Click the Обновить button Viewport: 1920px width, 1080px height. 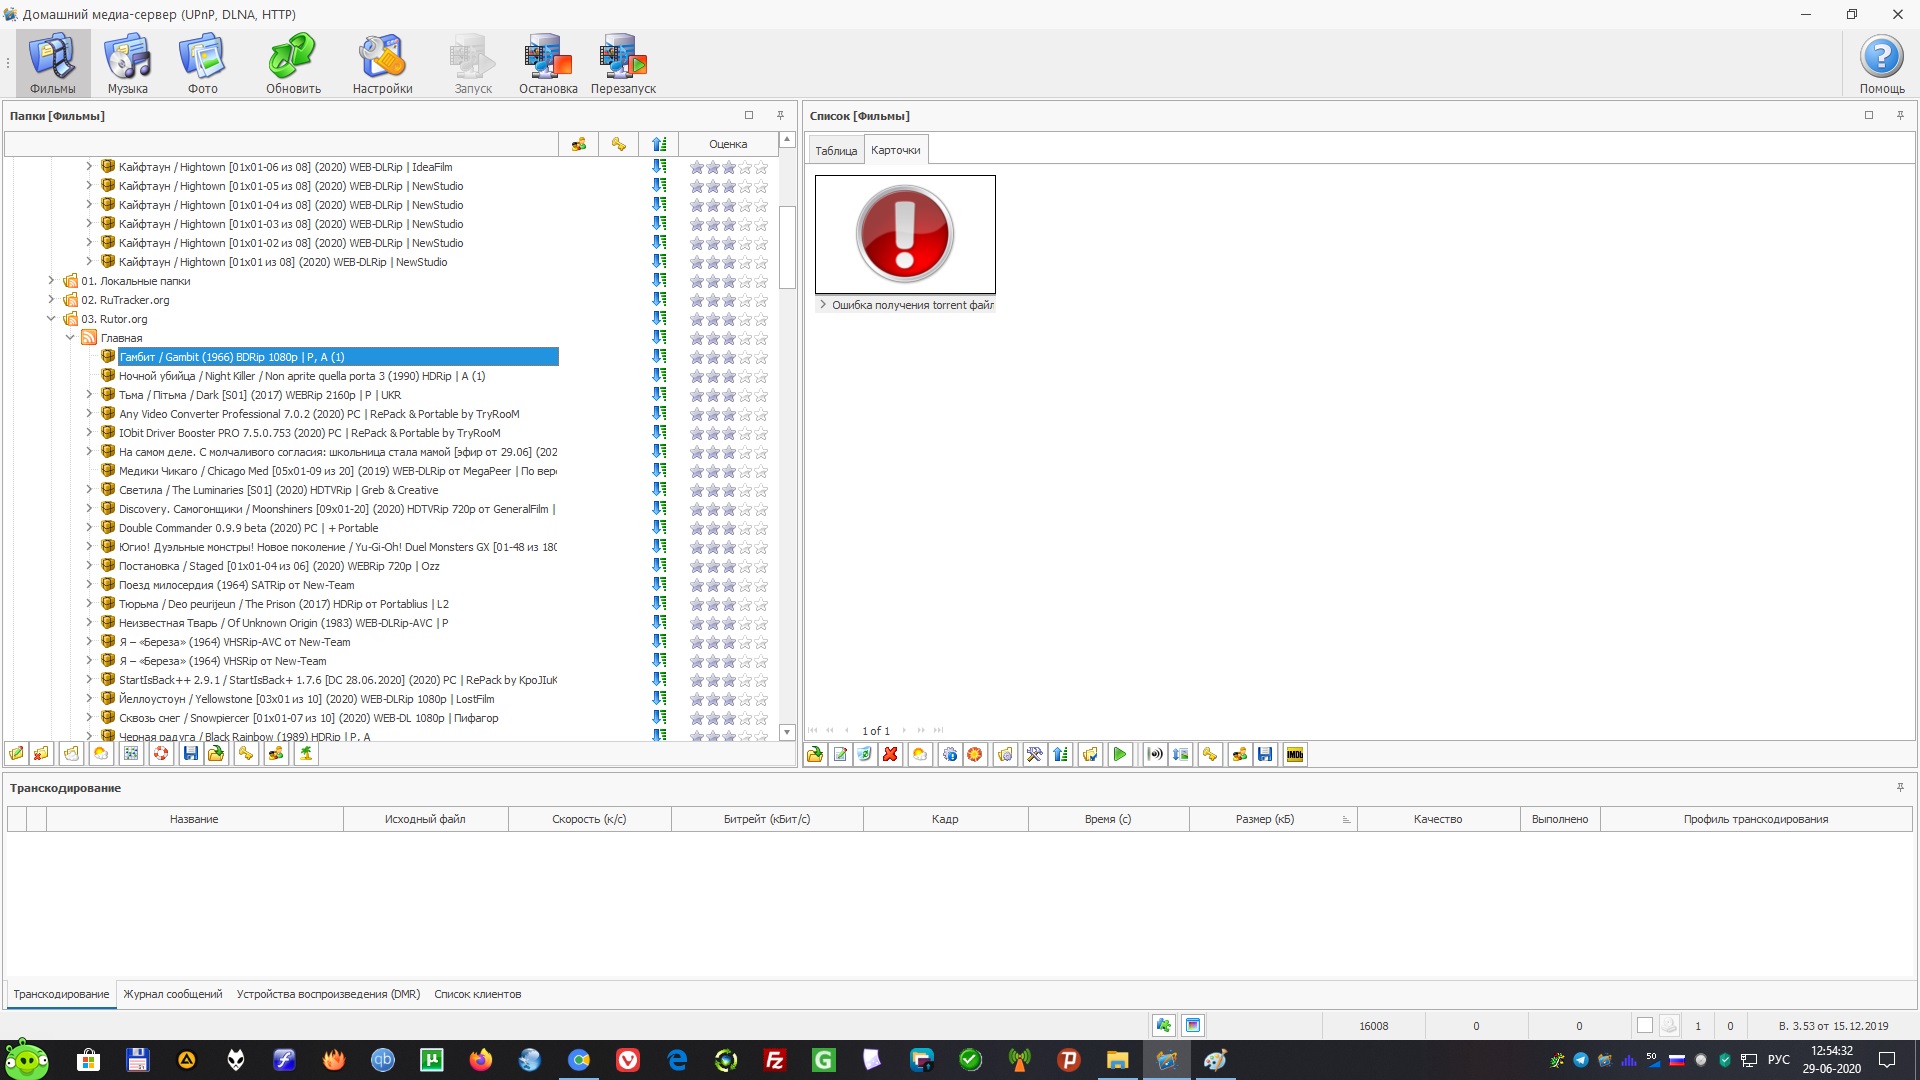coord(293,64)
